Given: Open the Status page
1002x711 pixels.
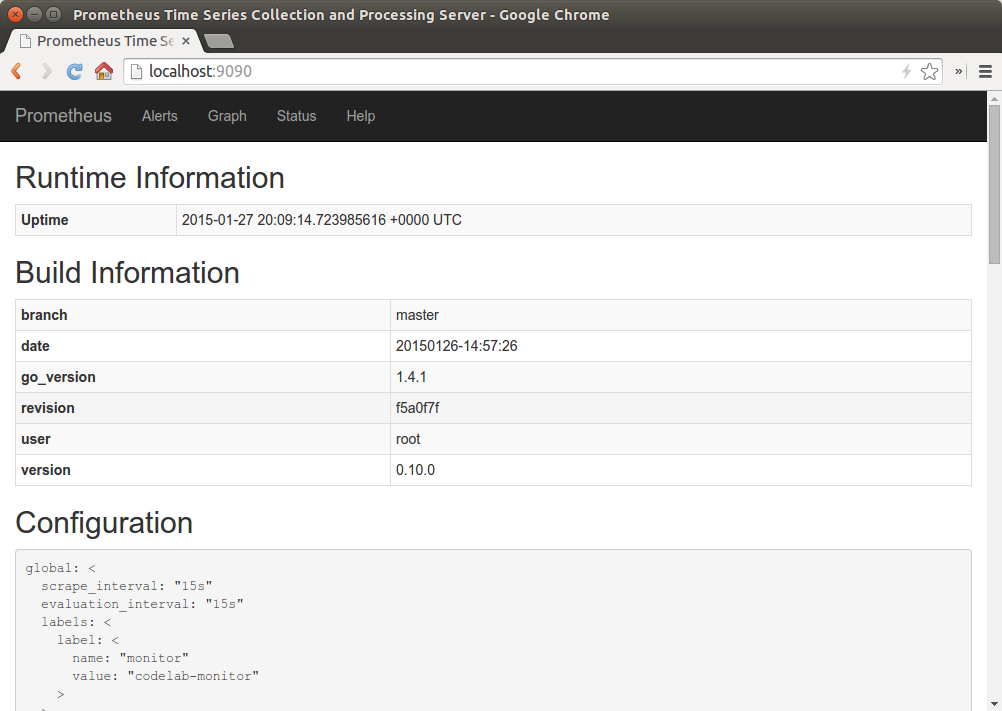Looking at the screenshot, I should pos(297,116).
